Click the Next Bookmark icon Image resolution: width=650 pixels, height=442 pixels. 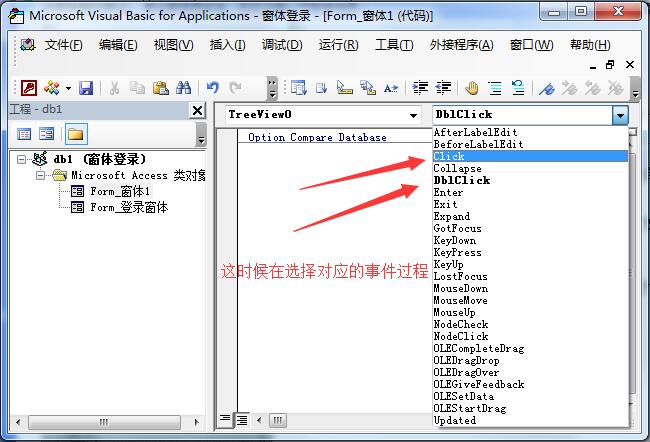click(570, 88)
